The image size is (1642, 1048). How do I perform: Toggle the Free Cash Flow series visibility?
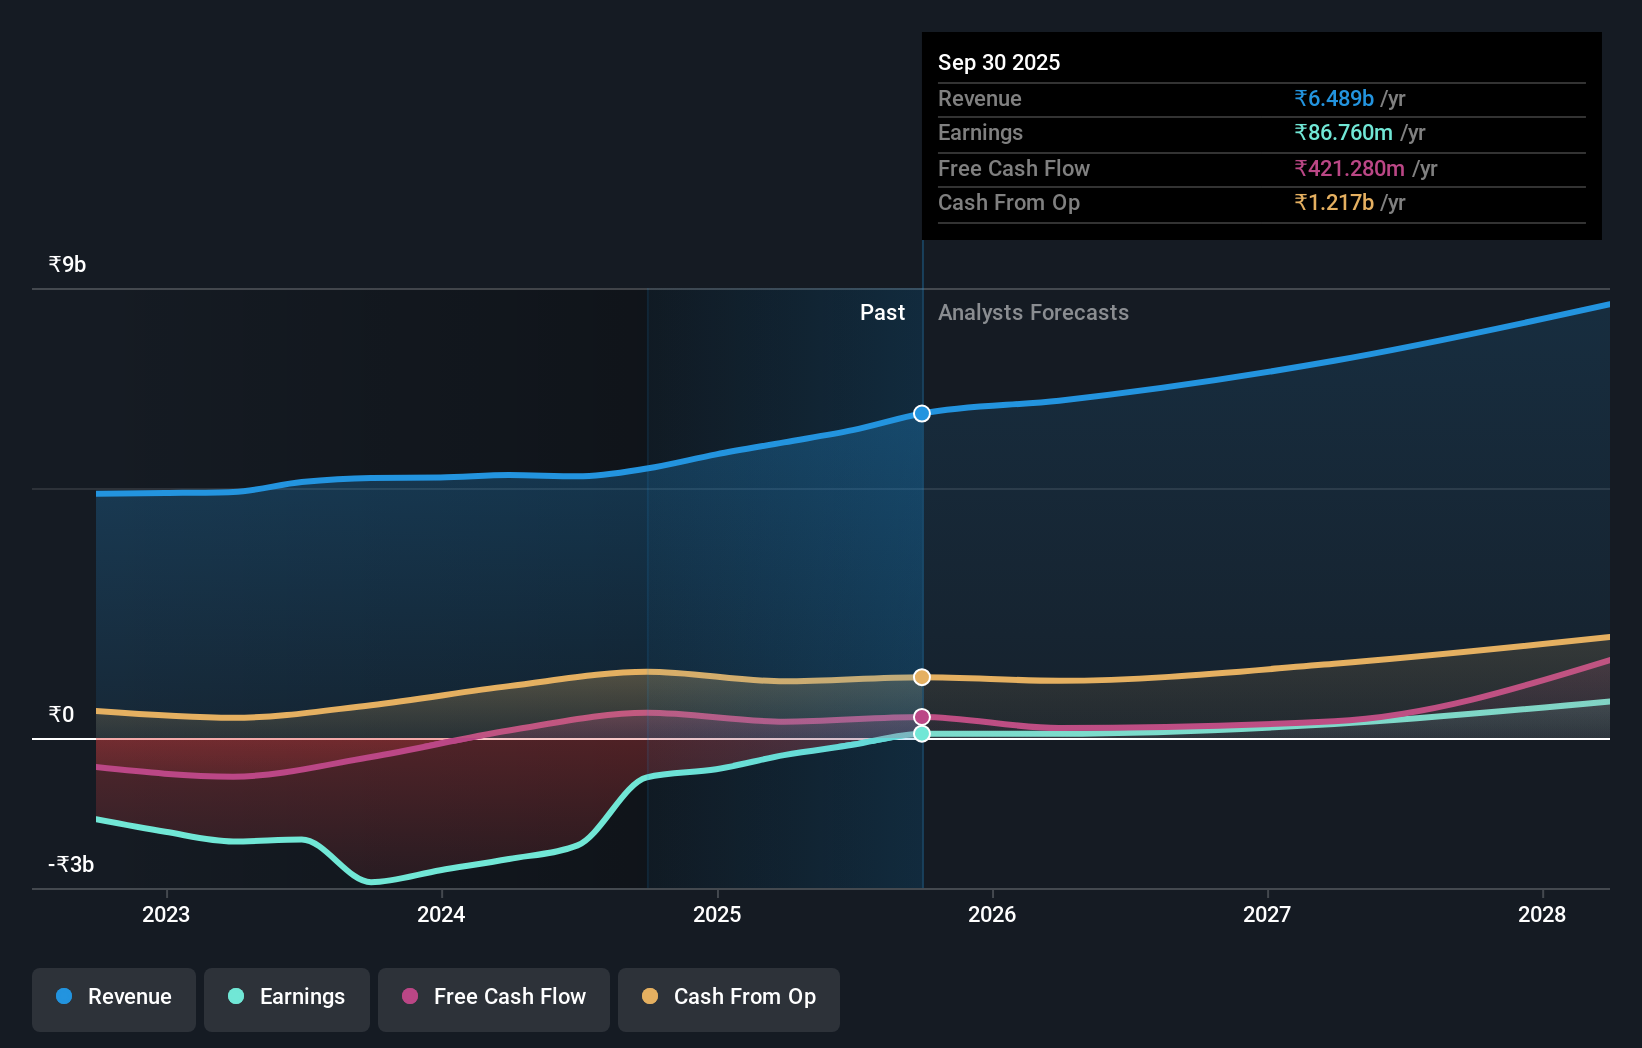coord(493,997)
